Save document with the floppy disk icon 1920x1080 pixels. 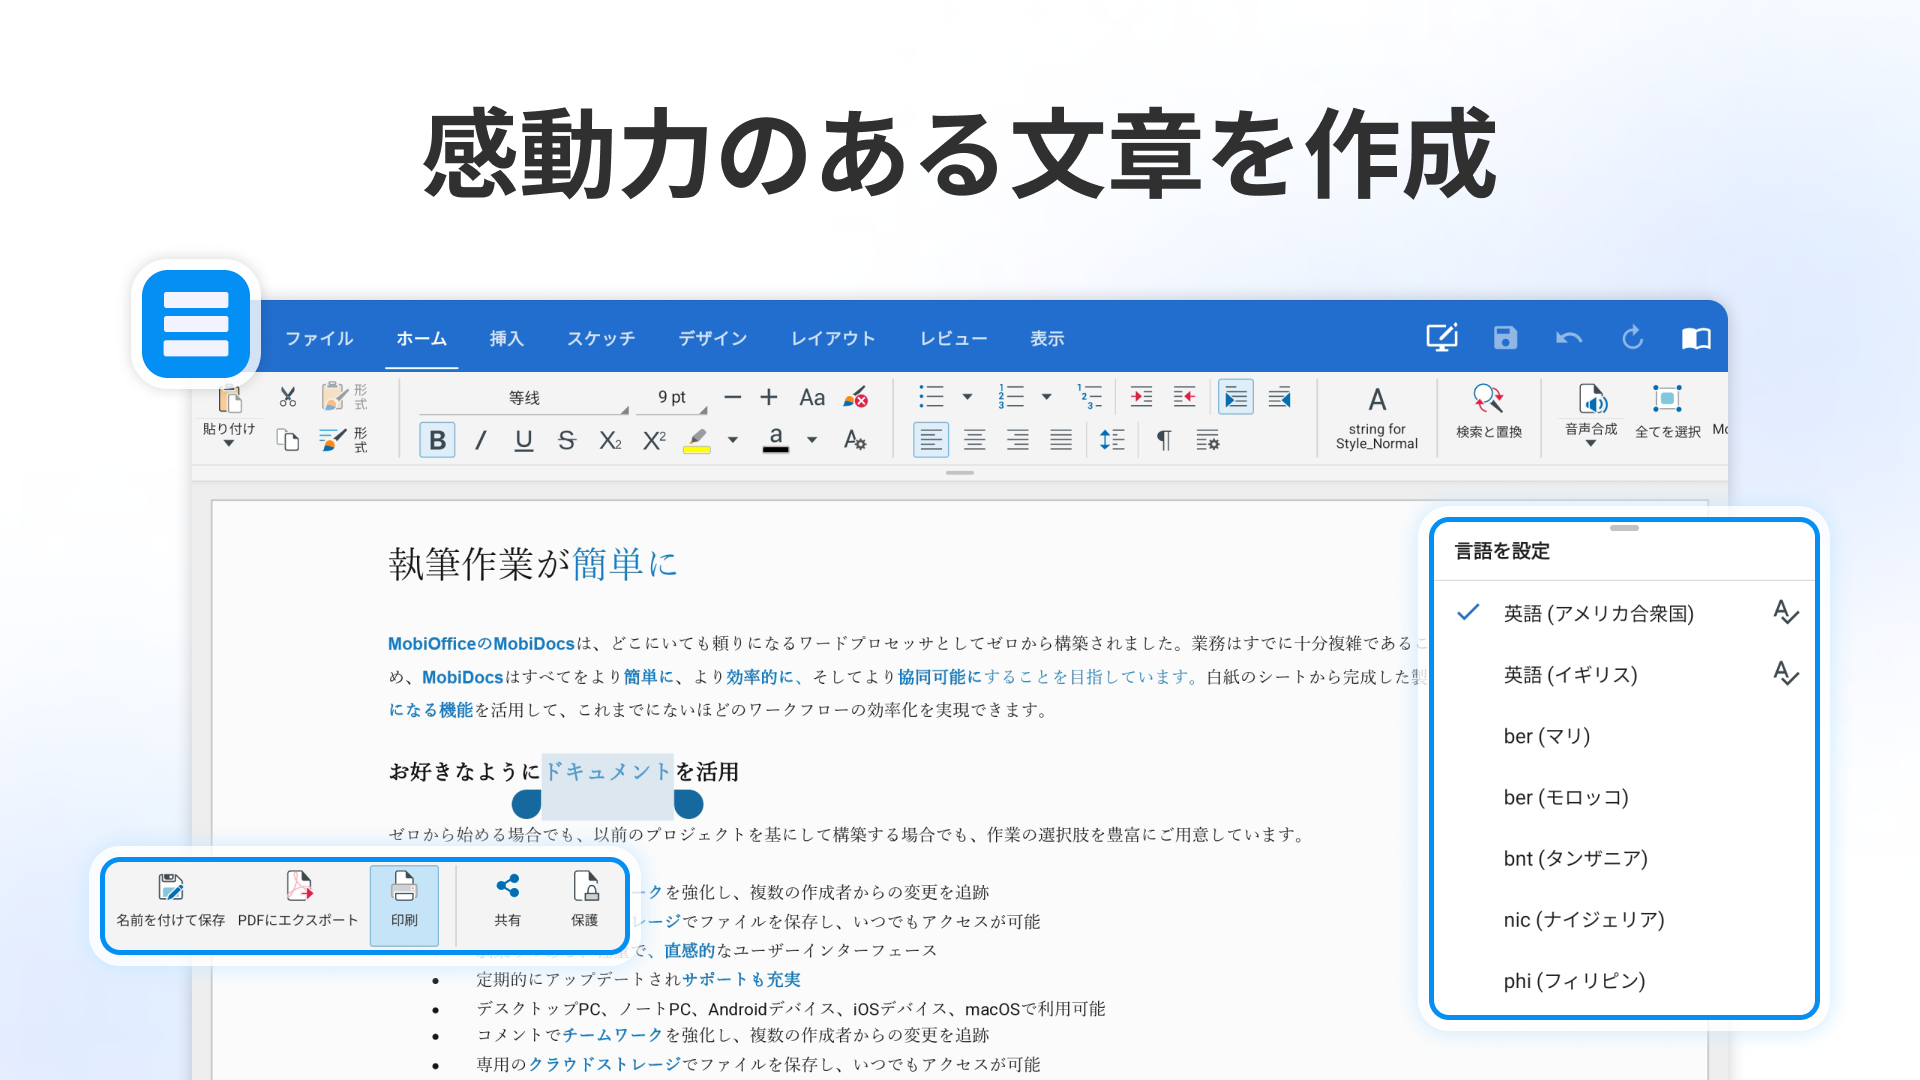click(x=1505, y=338)
